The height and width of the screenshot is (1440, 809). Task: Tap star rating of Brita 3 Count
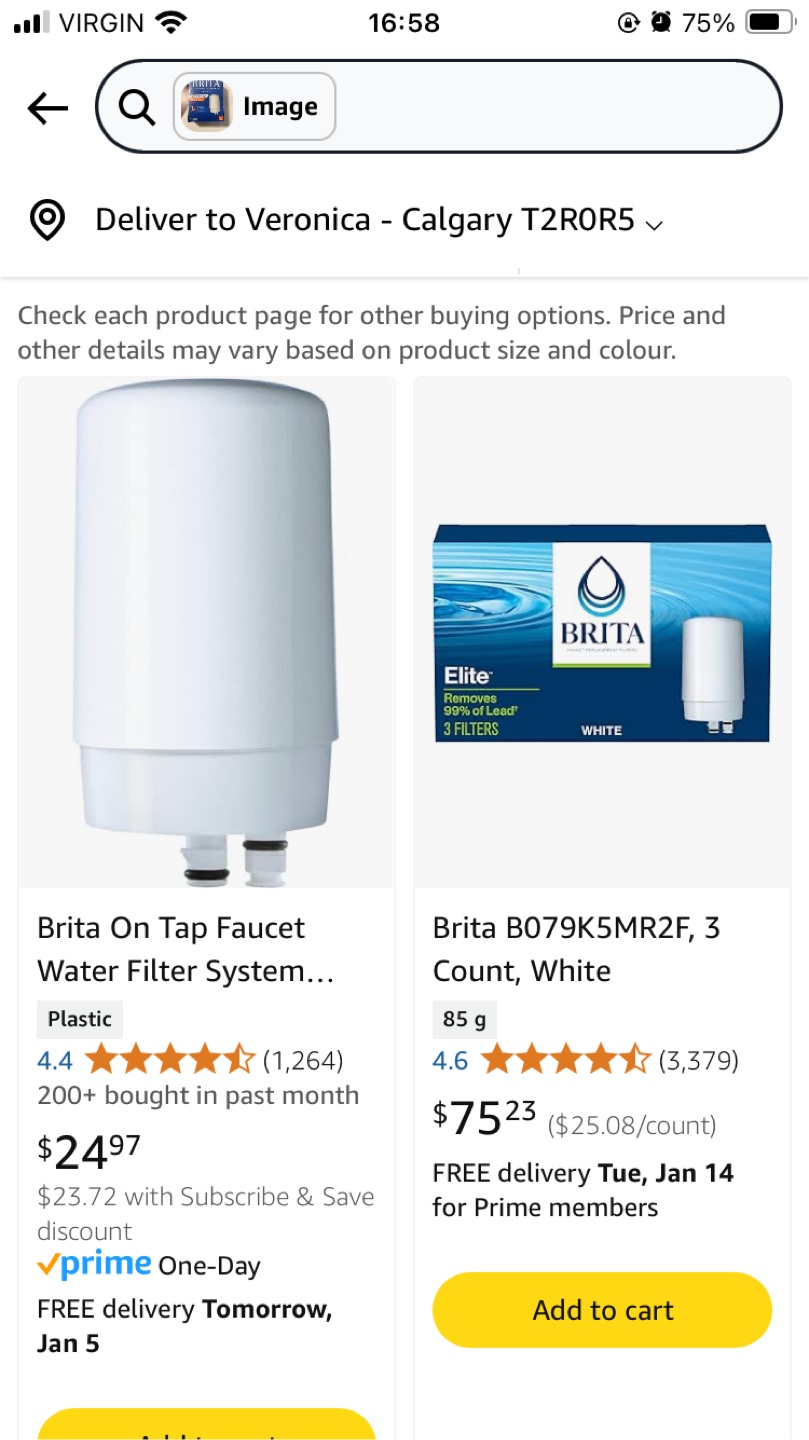(x=565, y=1060)
